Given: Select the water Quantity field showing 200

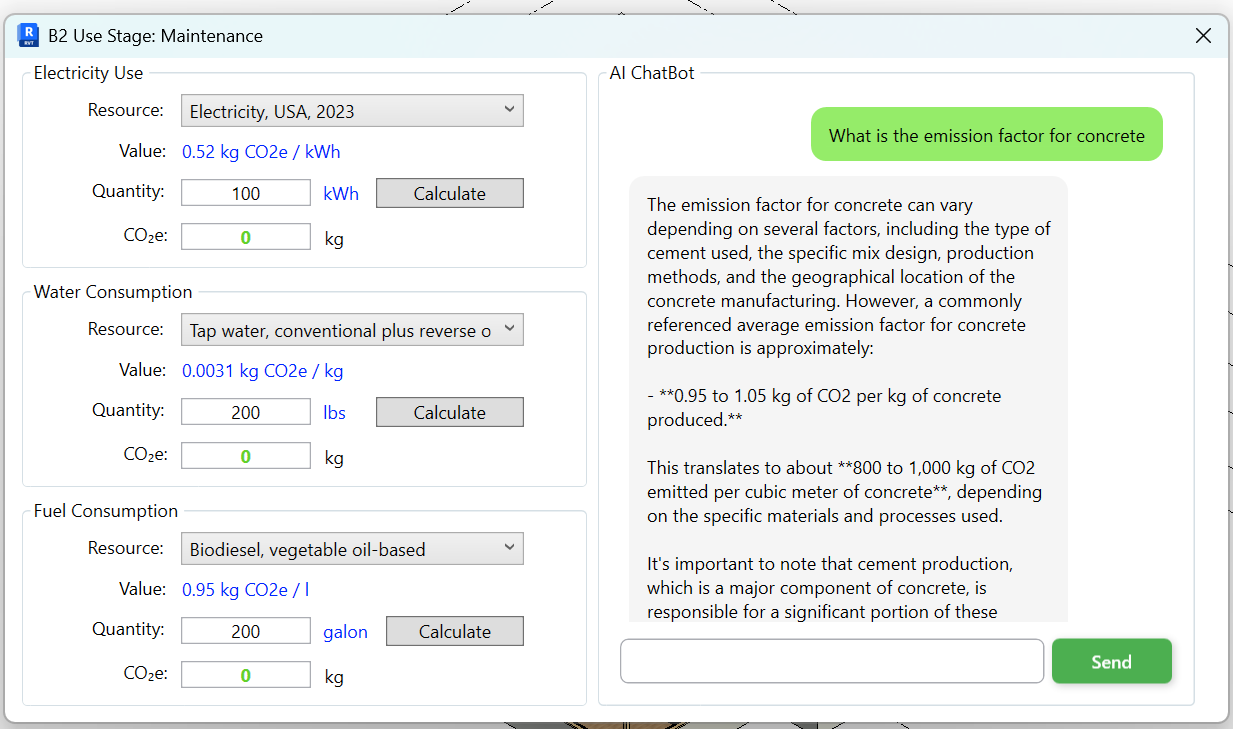Looking at the screenshot, I should 246,412.
